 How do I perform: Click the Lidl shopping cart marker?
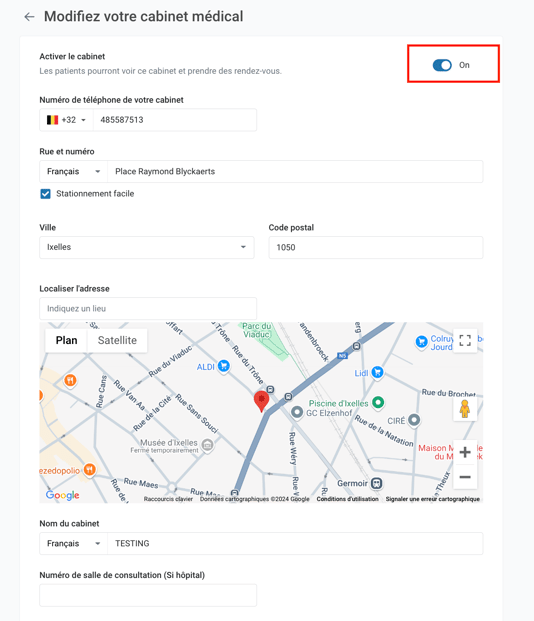378,372
